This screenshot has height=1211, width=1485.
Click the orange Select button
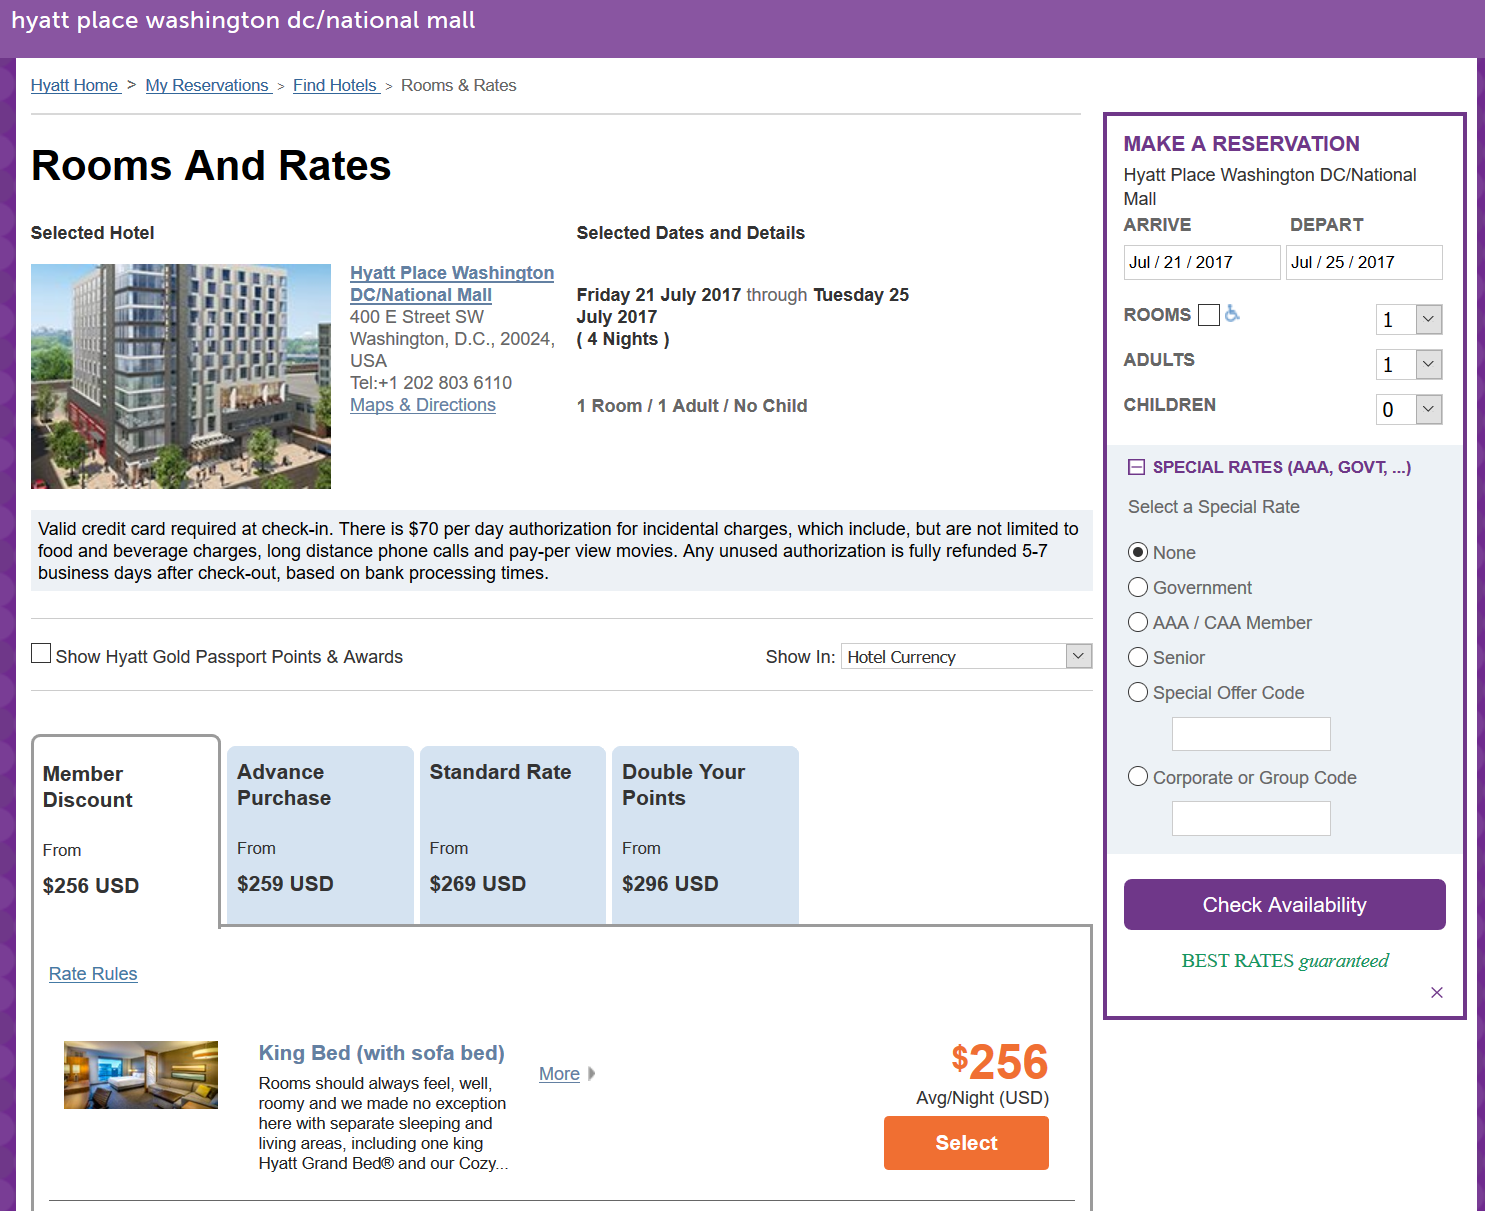coord(966,1143)
